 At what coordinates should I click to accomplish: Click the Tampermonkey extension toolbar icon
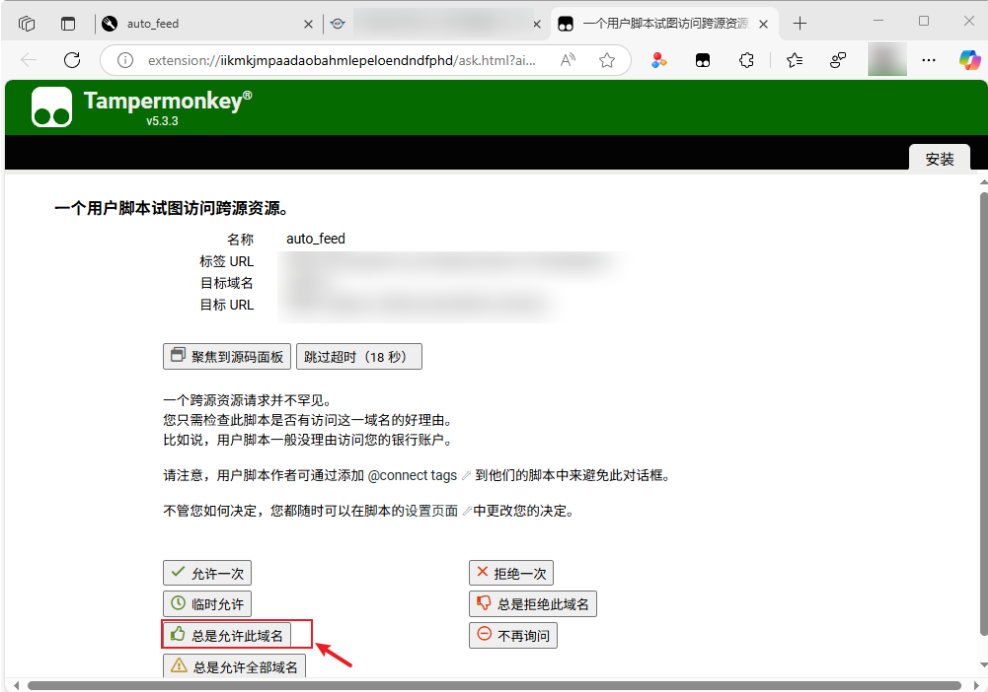click(x=703, y=60)
